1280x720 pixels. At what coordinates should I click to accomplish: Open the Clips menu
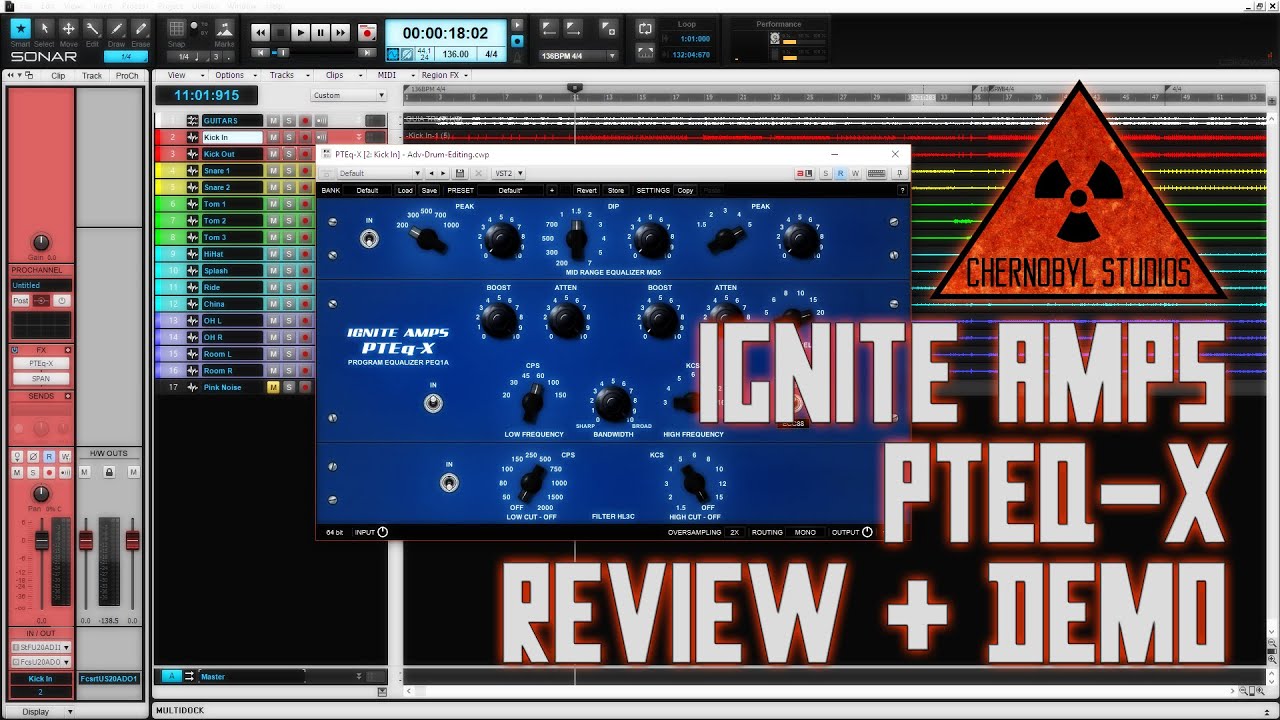[340, 75]
